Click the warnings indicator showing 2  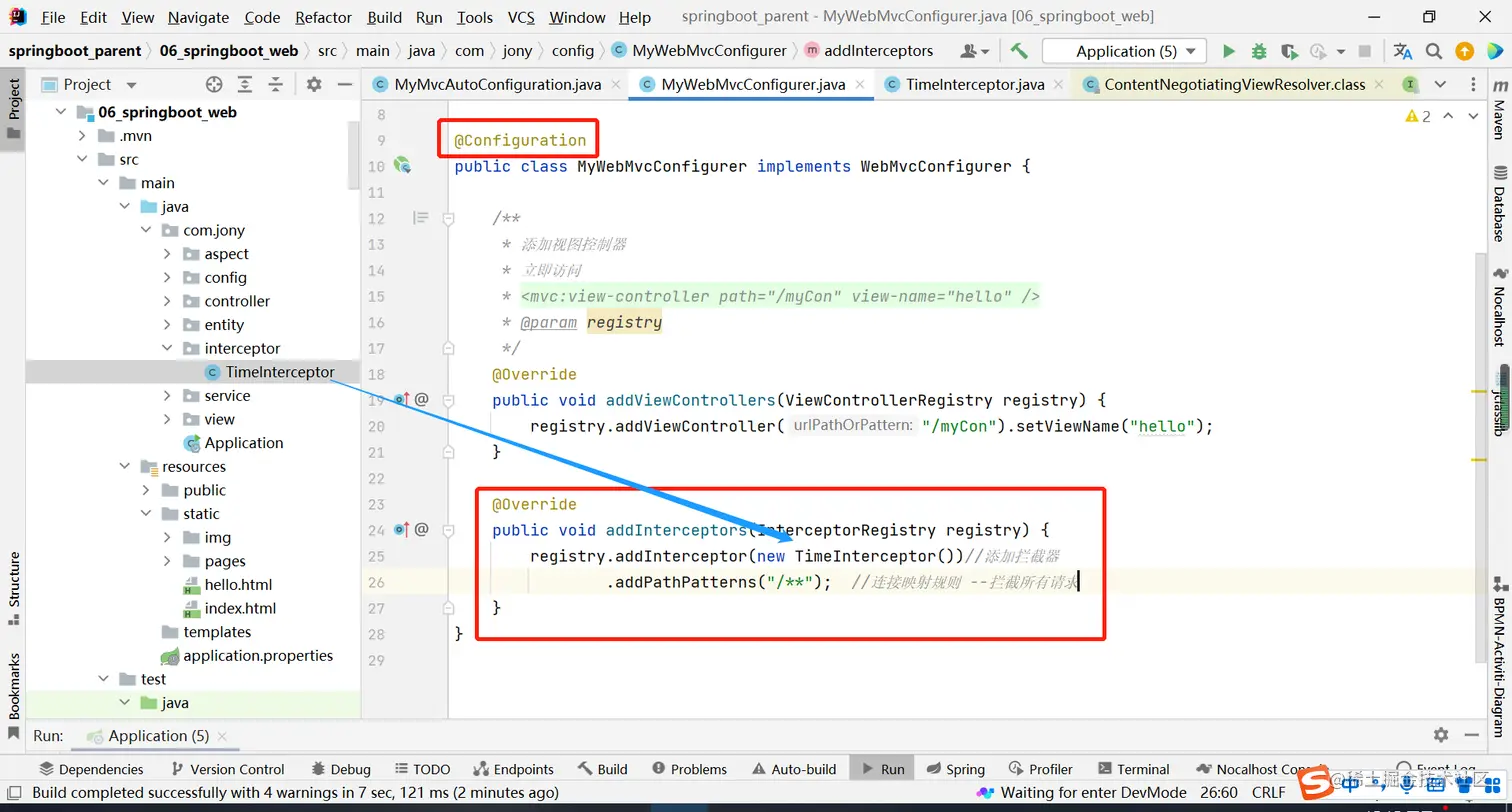point(1418,116)
